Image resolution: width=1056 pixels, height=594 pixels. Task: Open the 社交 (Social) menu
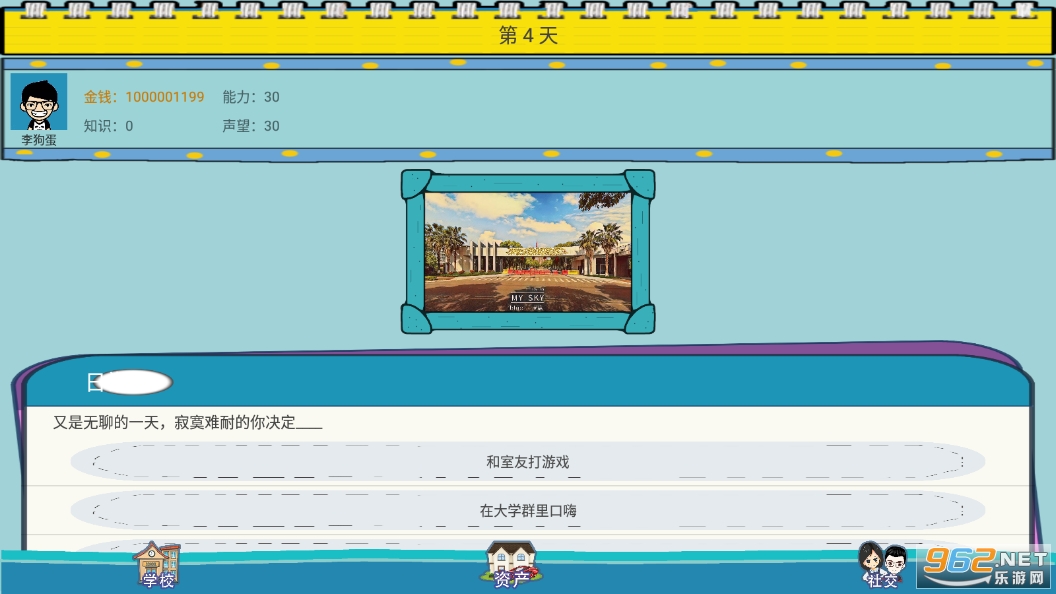pos(883,564)
